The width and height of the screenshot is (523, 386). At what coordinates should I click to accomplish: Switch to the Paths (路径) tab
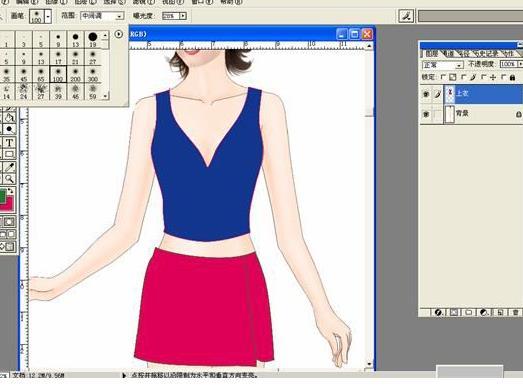click(464, 53)
